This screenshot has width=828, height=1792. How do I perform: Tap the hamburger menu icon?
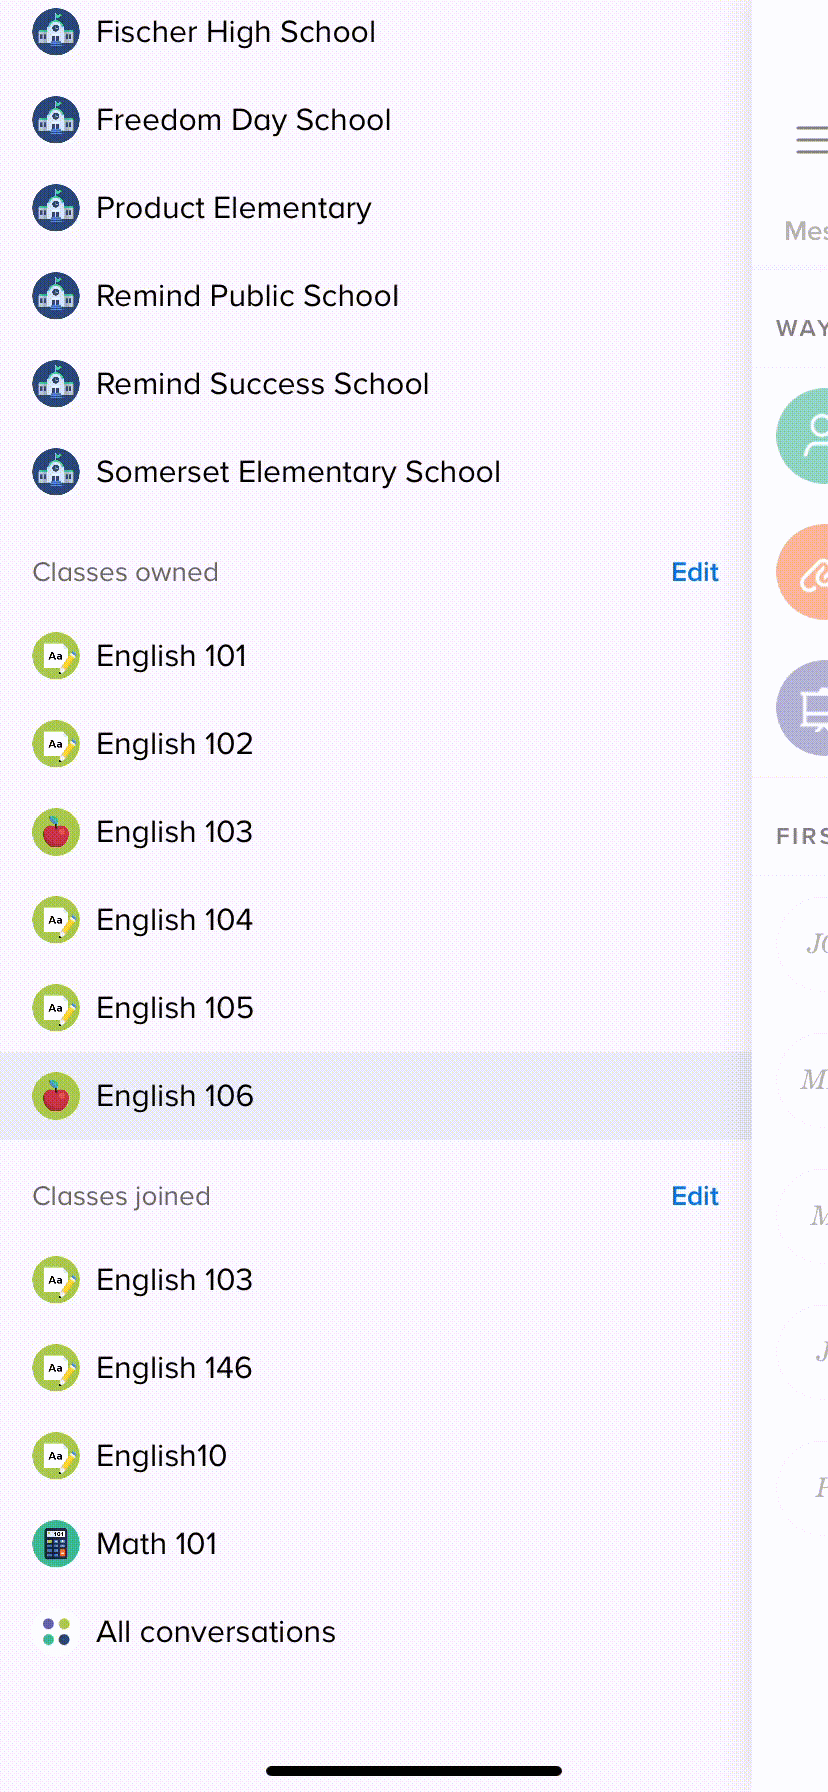coord(811,140)
